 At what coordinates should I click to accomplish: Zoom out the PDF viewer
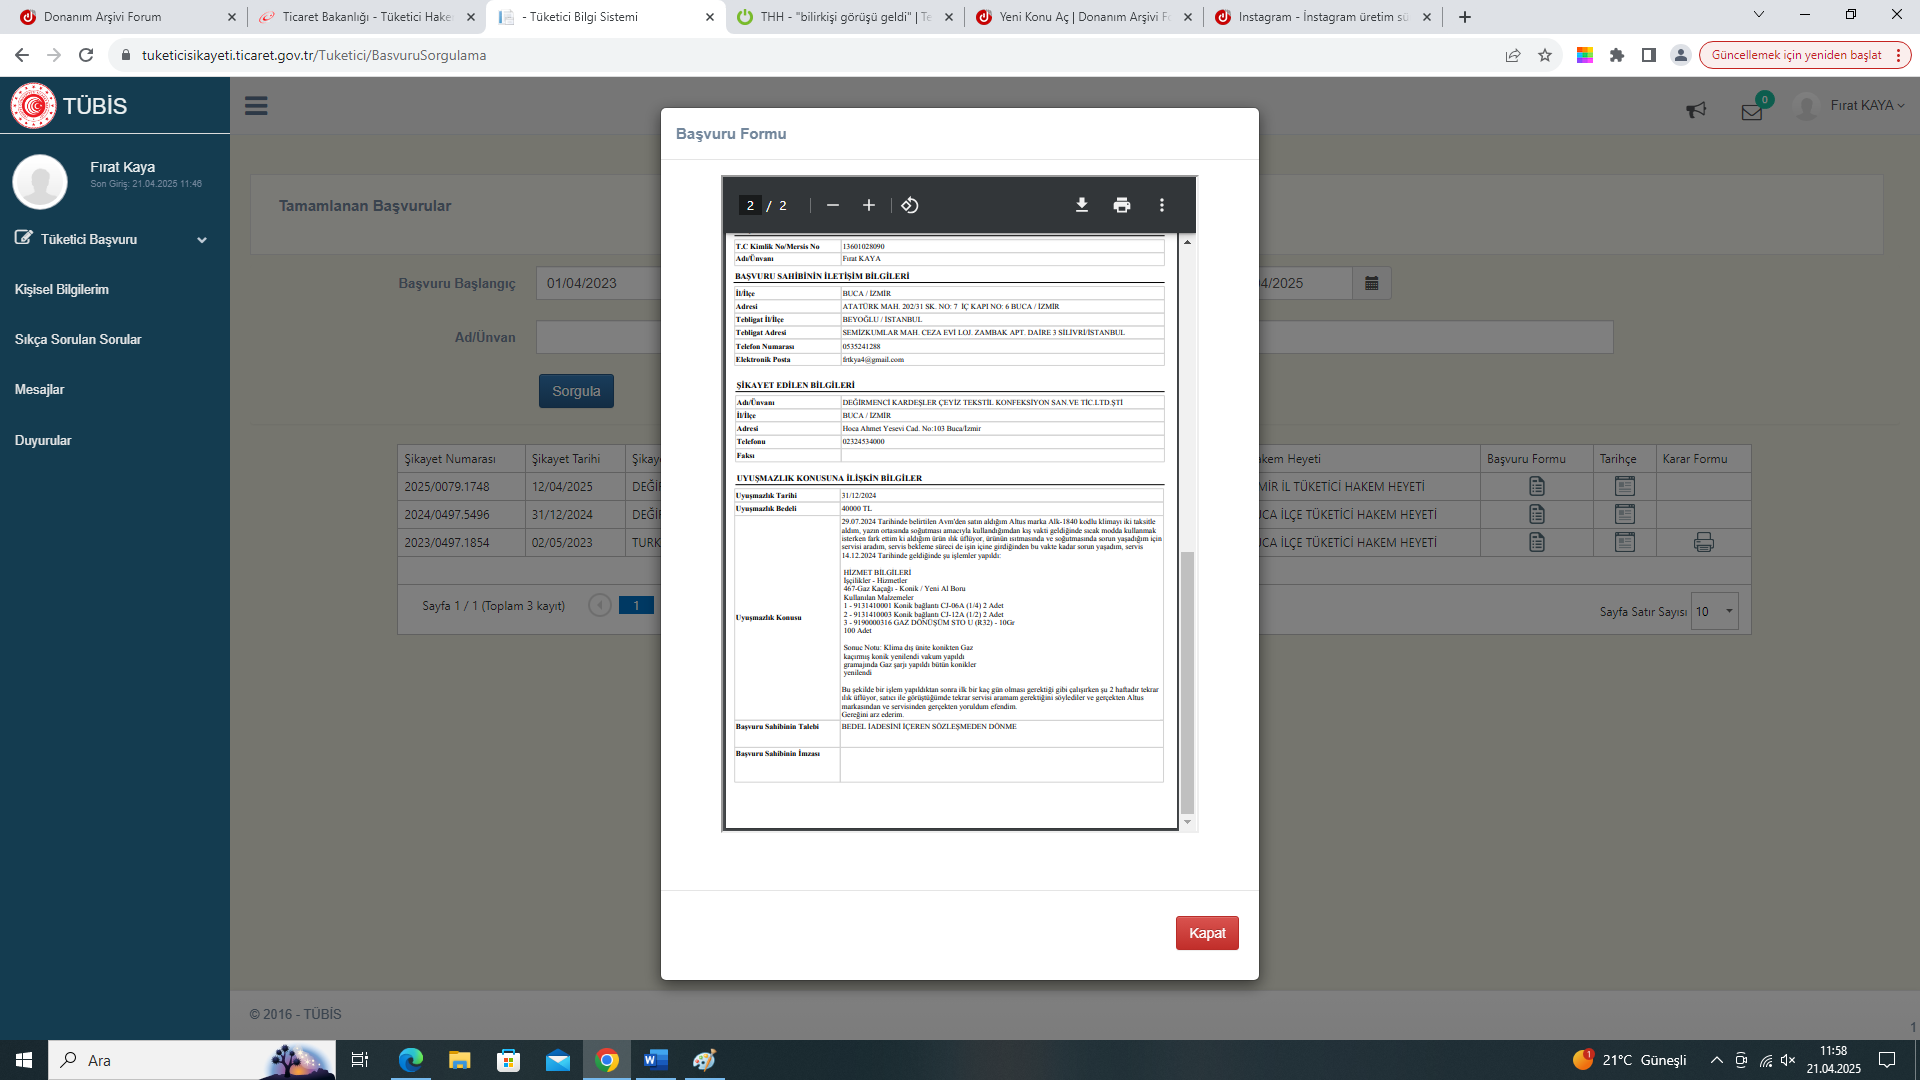832,205
